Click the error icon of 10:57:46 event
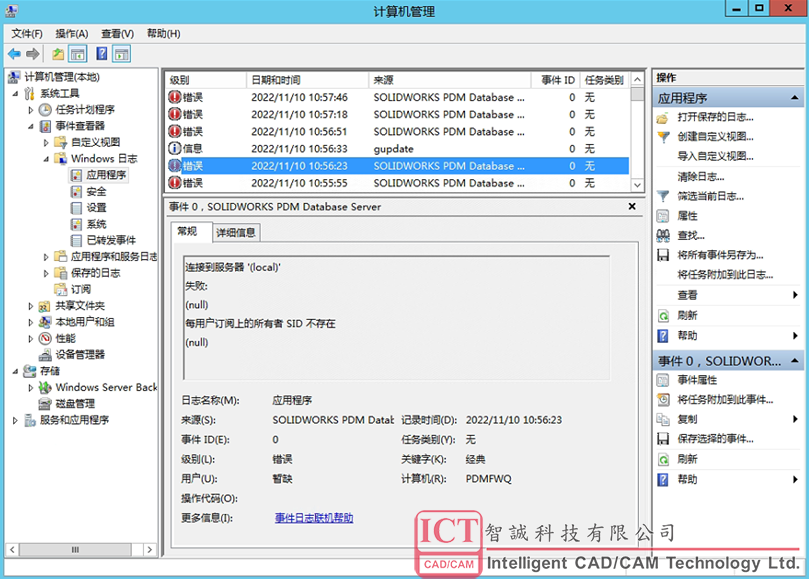This screenshot has height=579, width=809. tap(175, 97)
